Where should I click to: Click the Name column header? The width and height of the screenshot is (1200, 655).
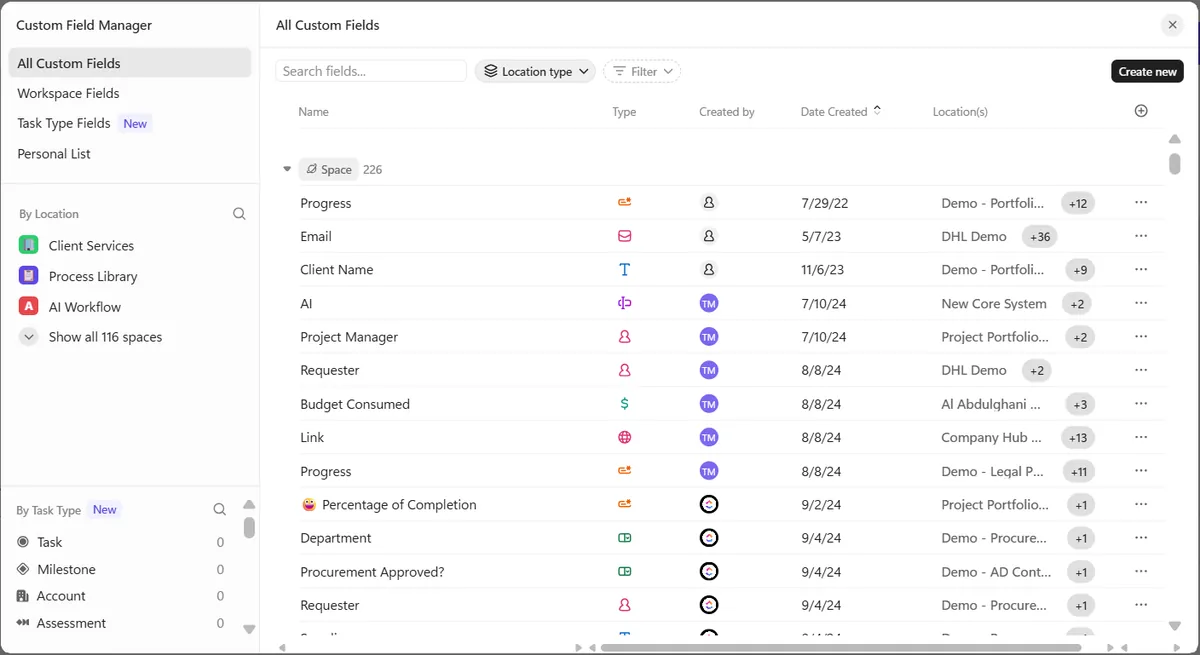point(313,112)
